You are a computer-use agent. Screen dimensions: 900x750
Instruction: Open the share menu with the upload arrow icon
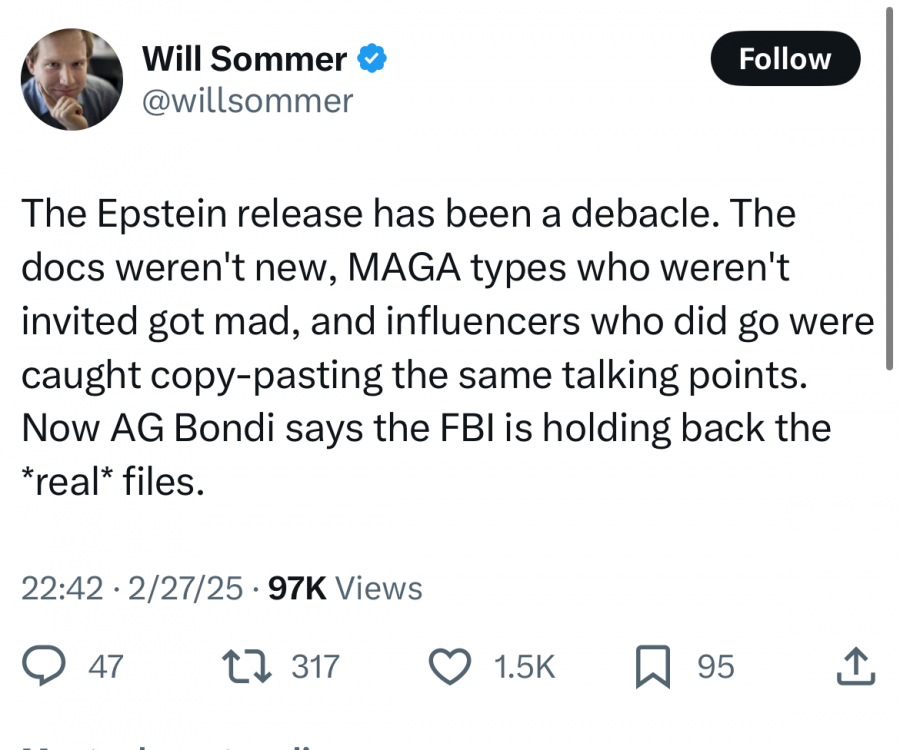point(858,666)
